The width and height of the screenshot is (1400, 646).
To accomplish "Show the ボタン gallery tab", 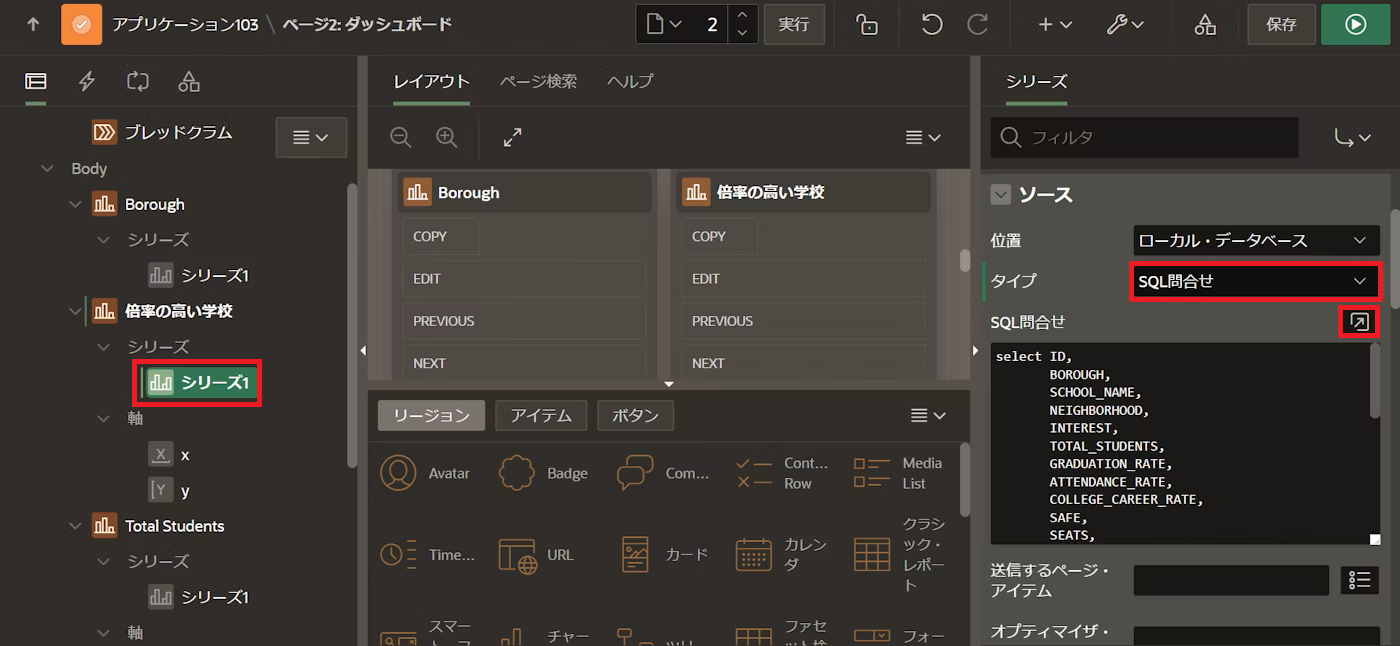I will (635, 416).
